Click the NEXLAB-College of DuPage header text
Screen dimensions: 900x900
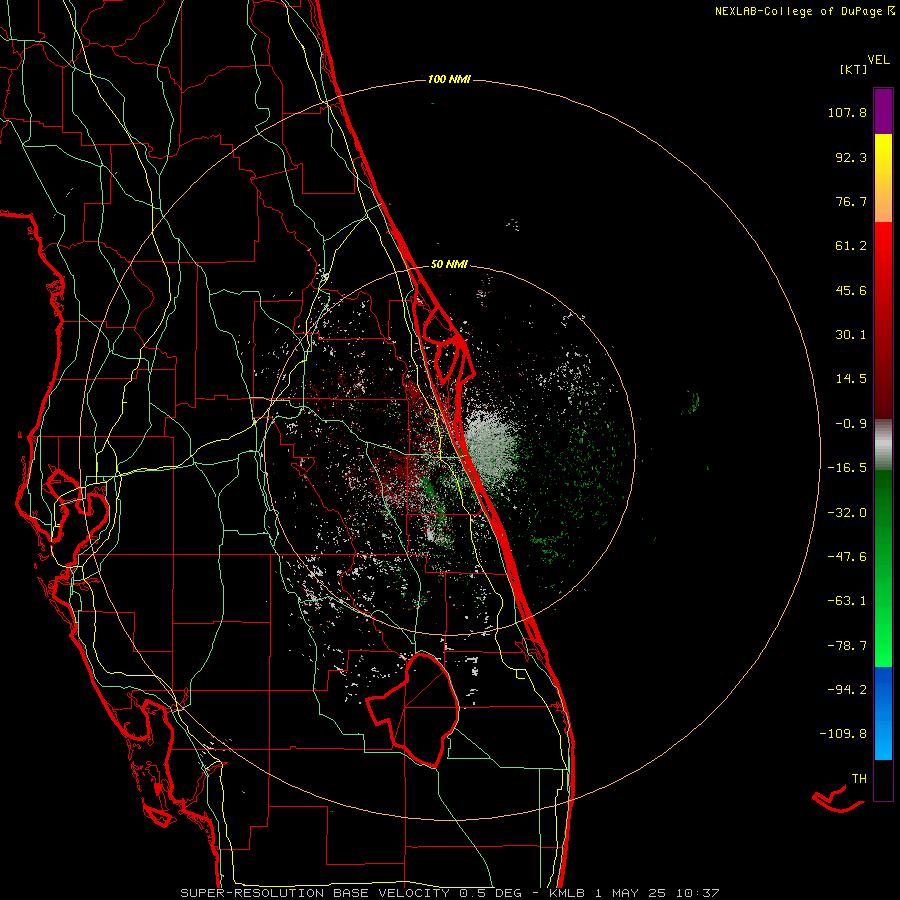click(804, 11)
